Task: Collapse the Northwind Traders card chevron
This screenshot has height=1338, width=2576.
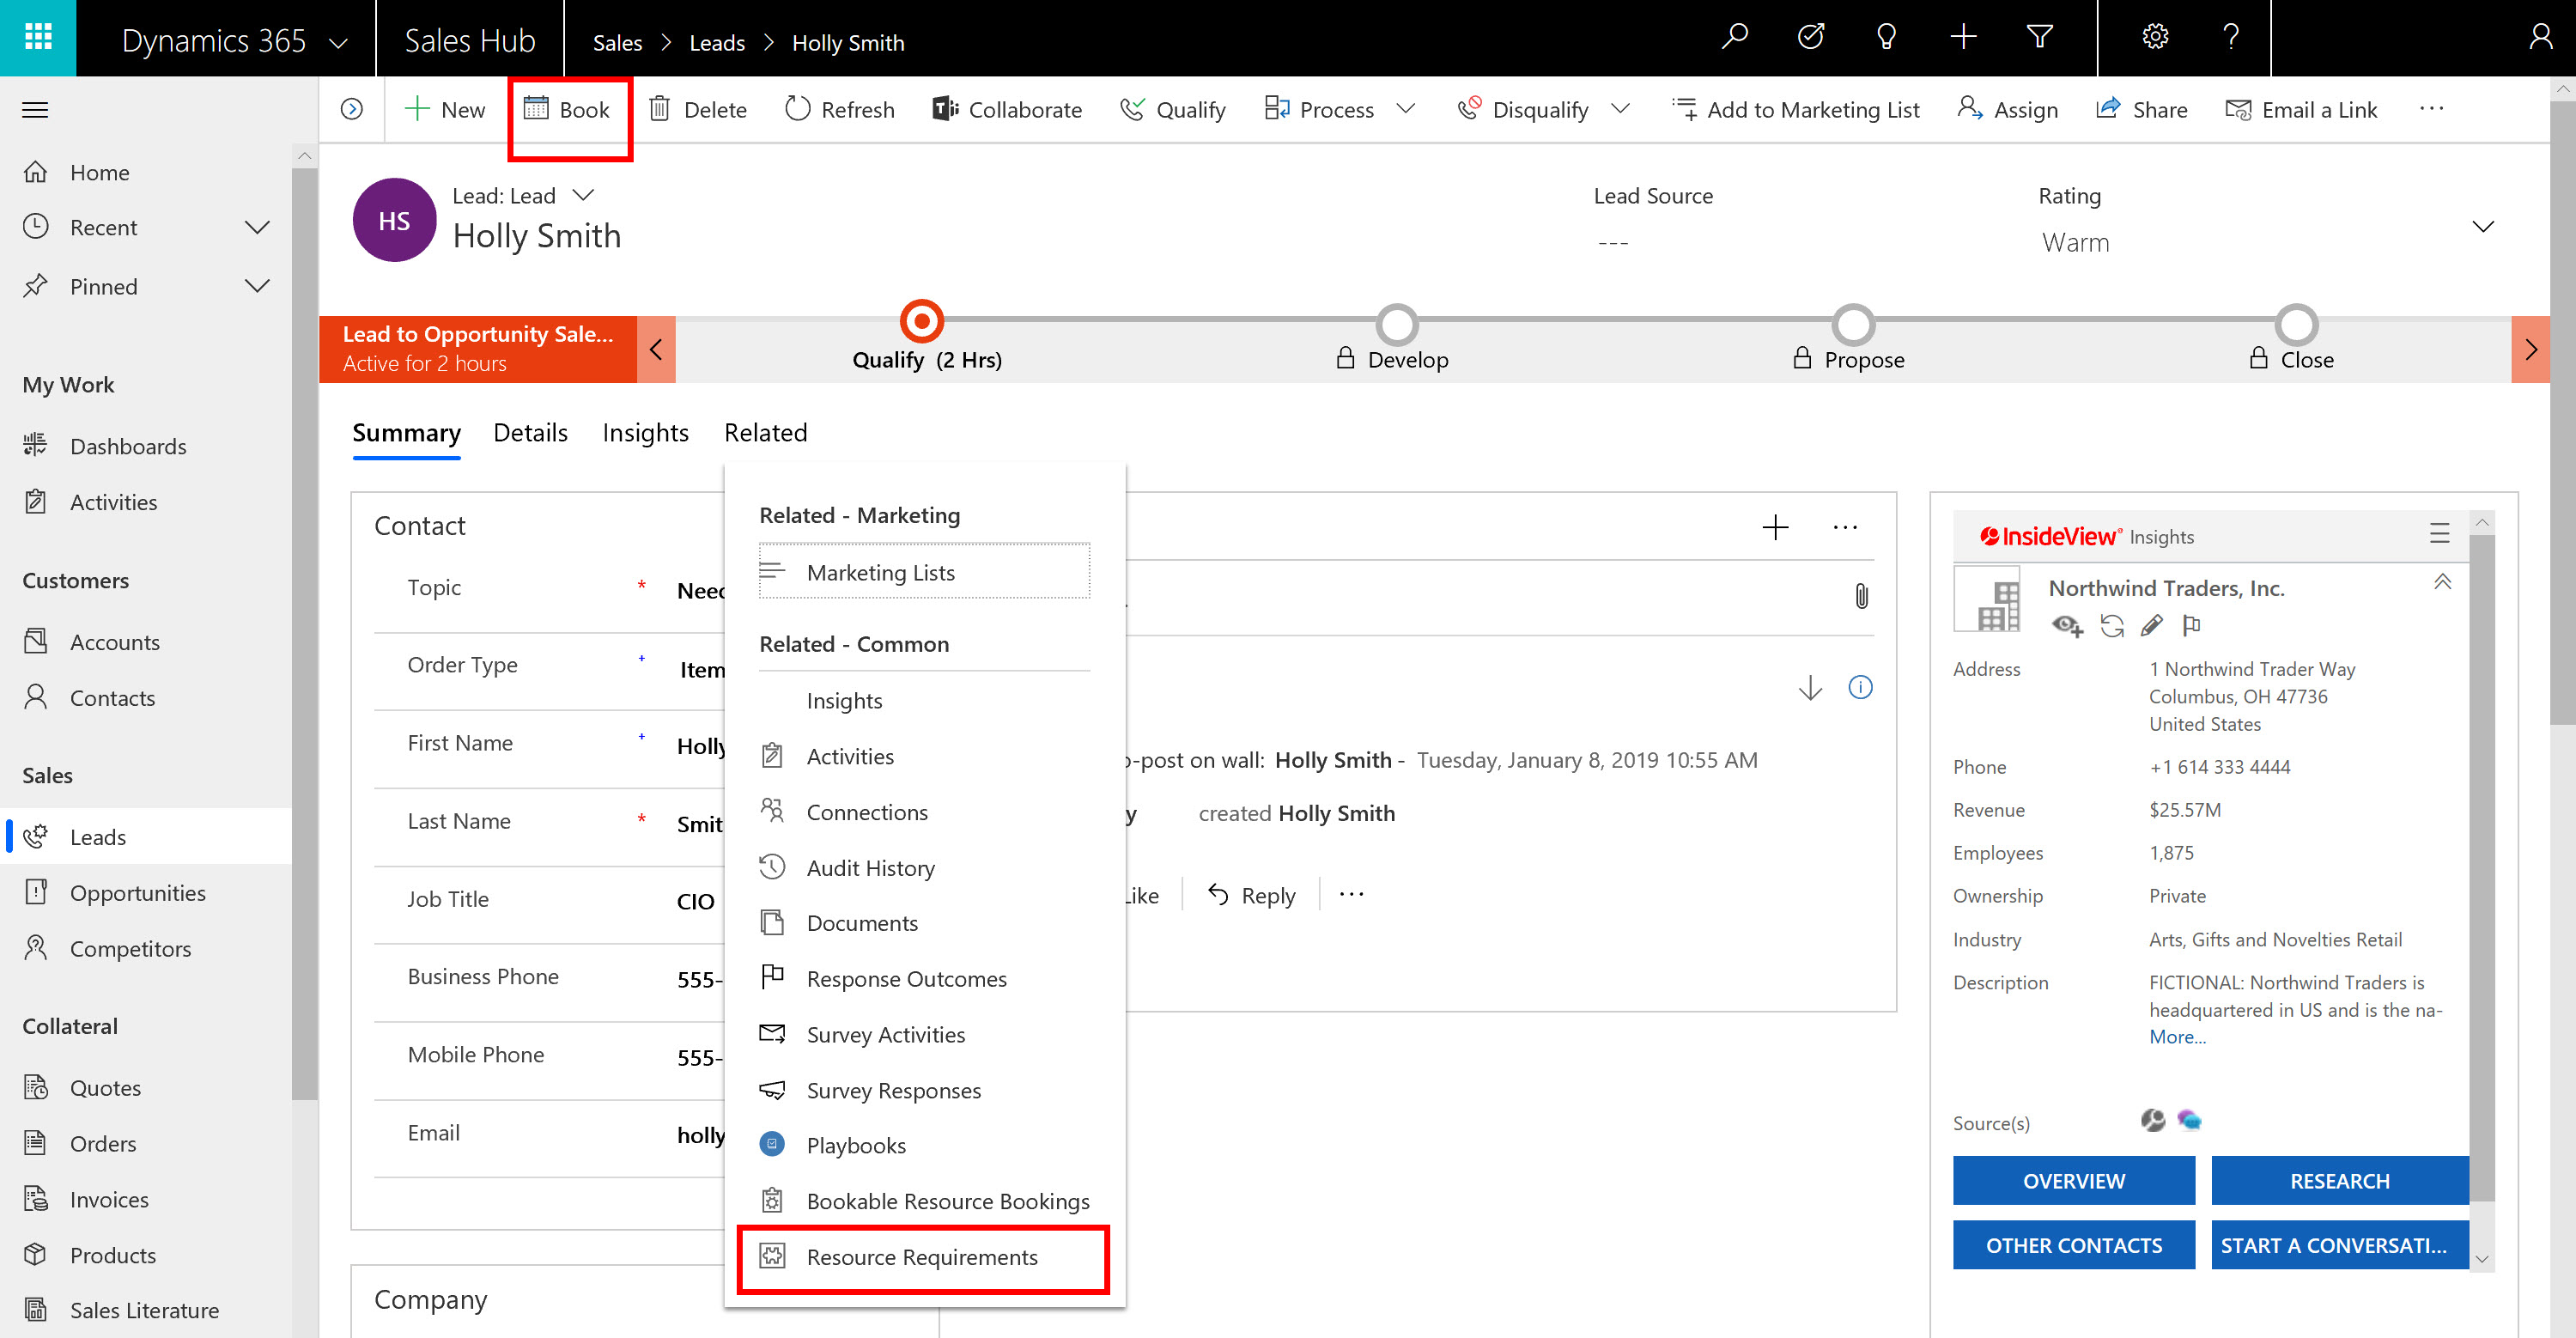Action: coord(2442,582)
